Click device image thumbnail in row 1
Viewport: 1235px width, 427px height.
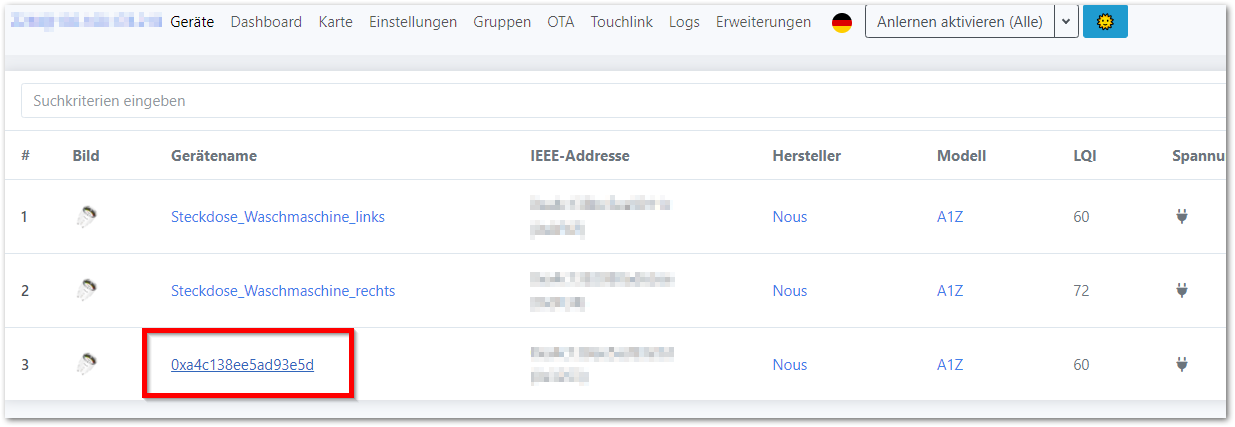(87, 216)
